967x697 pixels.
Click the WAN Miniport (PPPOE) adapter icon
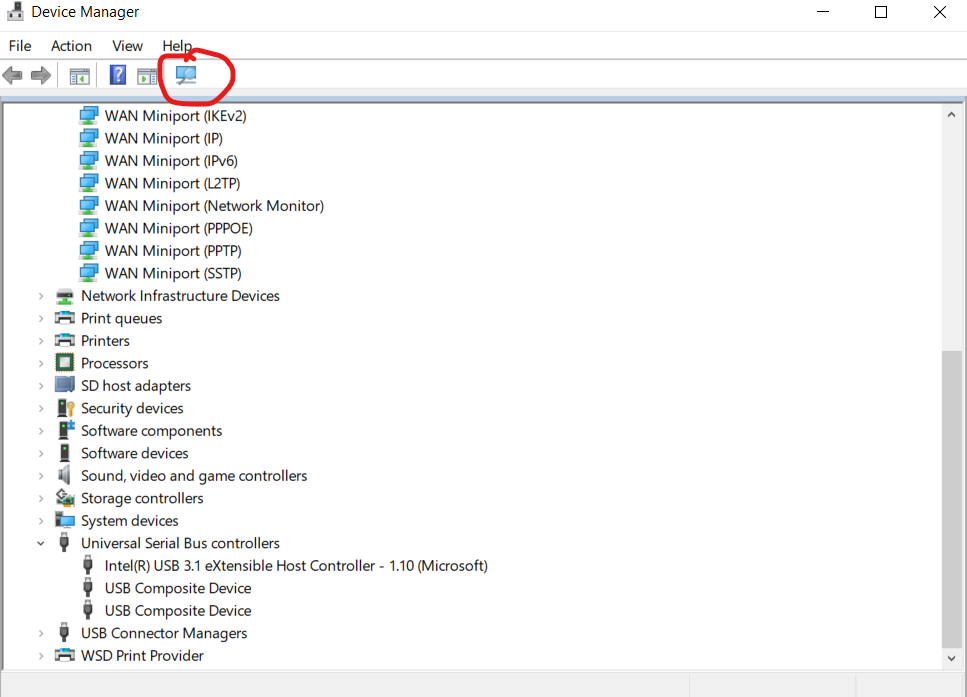89,228
